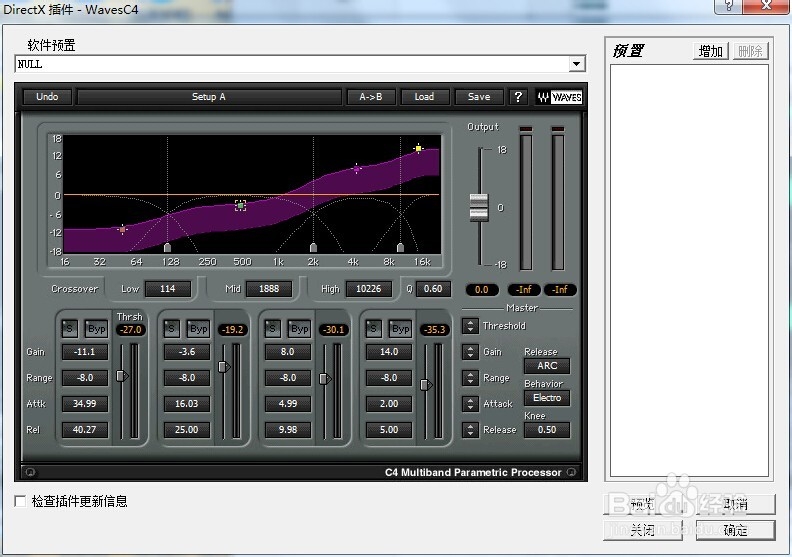This screenshot has height=557, width=792.
Task: Grab the 10226 Hz crossover handle on graph
Action: tap(400, 247)
